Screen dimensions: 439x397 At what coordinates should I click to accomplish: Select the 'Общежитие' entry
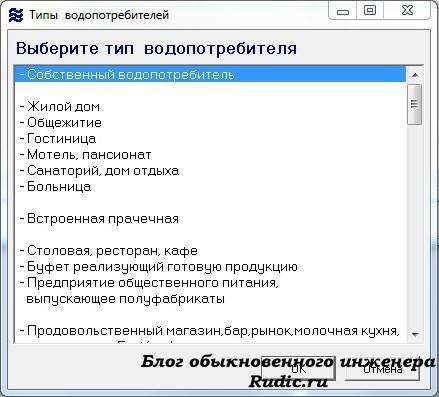click(x=210, y=123)
